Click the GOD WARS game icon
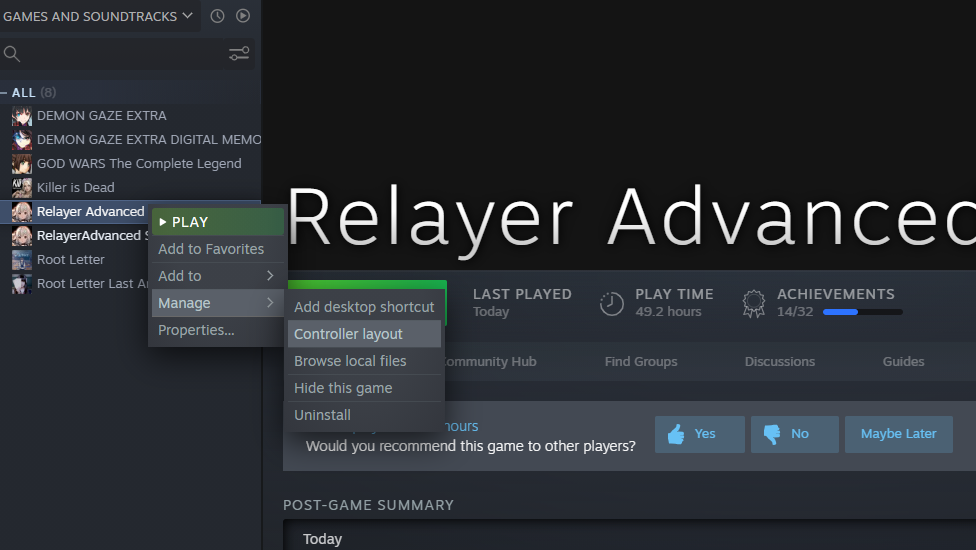976x550 pixels. (x=22, y=164)
